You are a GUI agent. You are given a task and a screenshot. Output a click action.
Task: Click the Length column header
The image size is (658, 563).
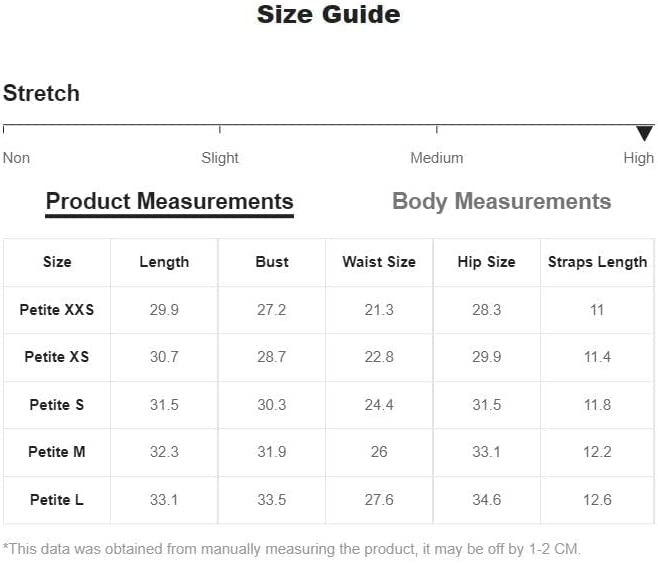[x=164, y=262]
